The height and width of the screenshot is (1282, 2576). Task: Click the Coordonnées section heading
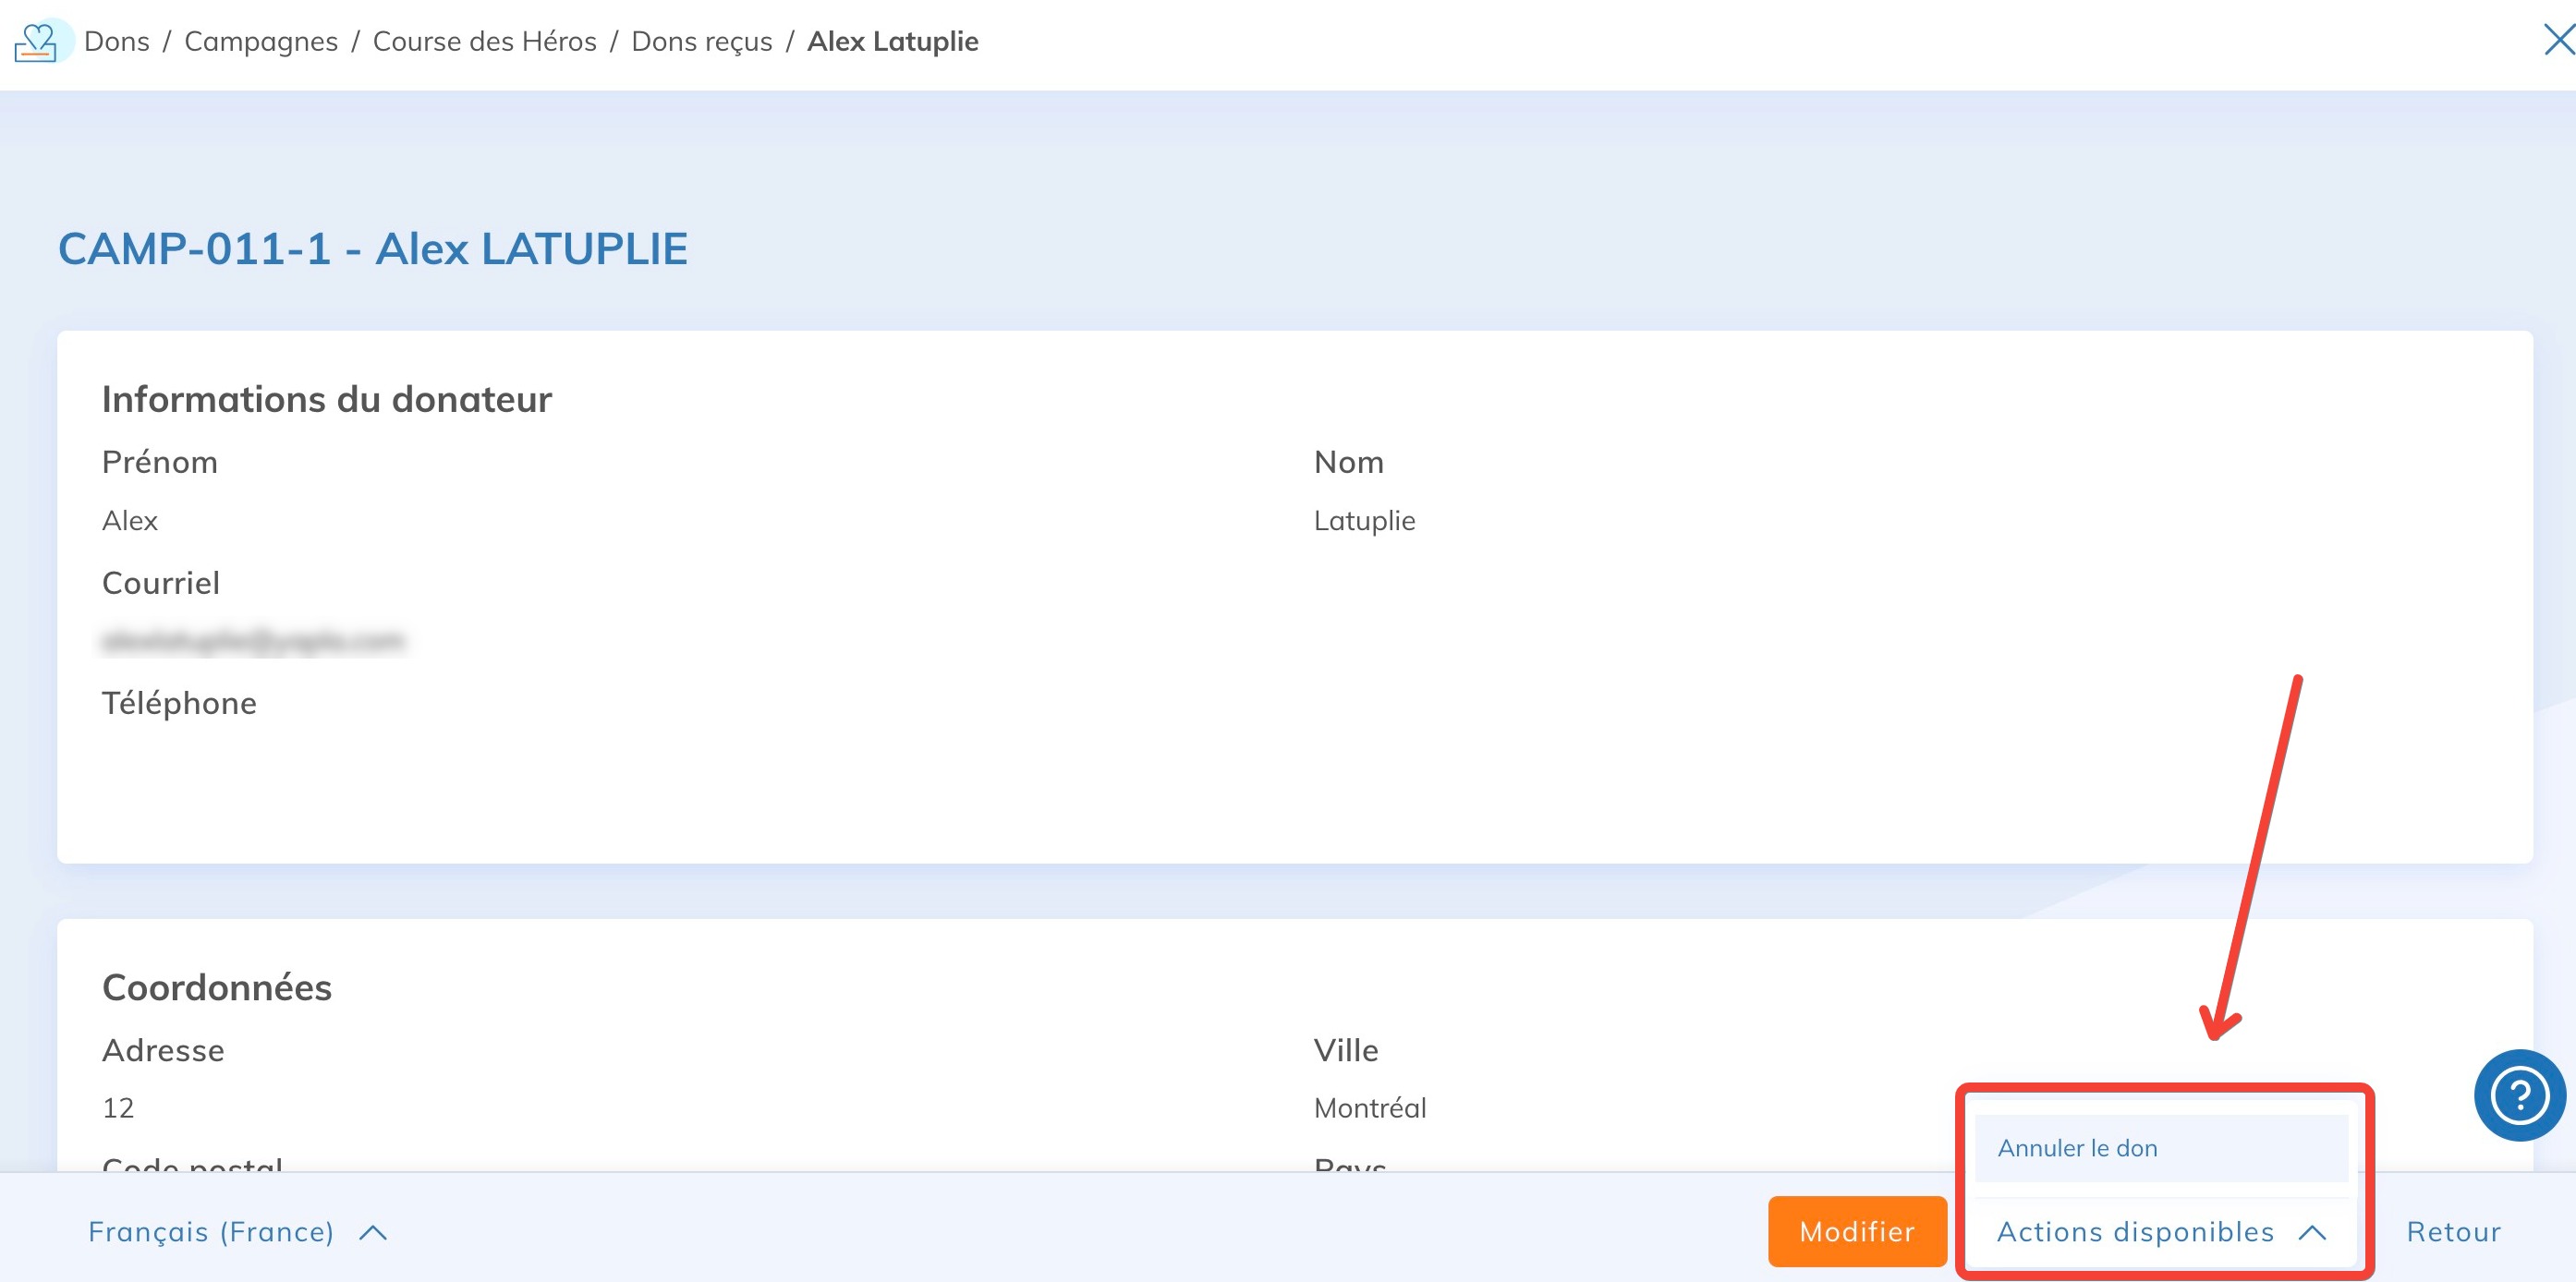[x=217, y=987]
